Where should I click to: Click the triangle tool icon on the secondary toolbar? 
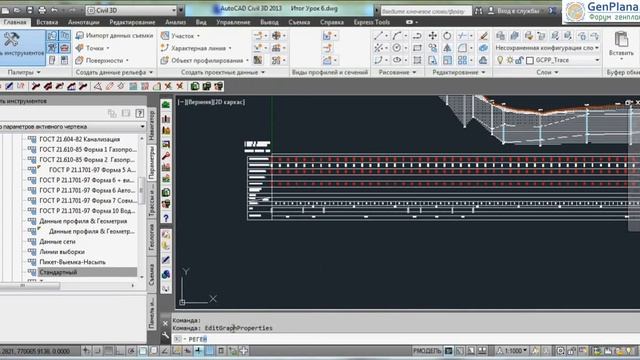tap(98, 86)
